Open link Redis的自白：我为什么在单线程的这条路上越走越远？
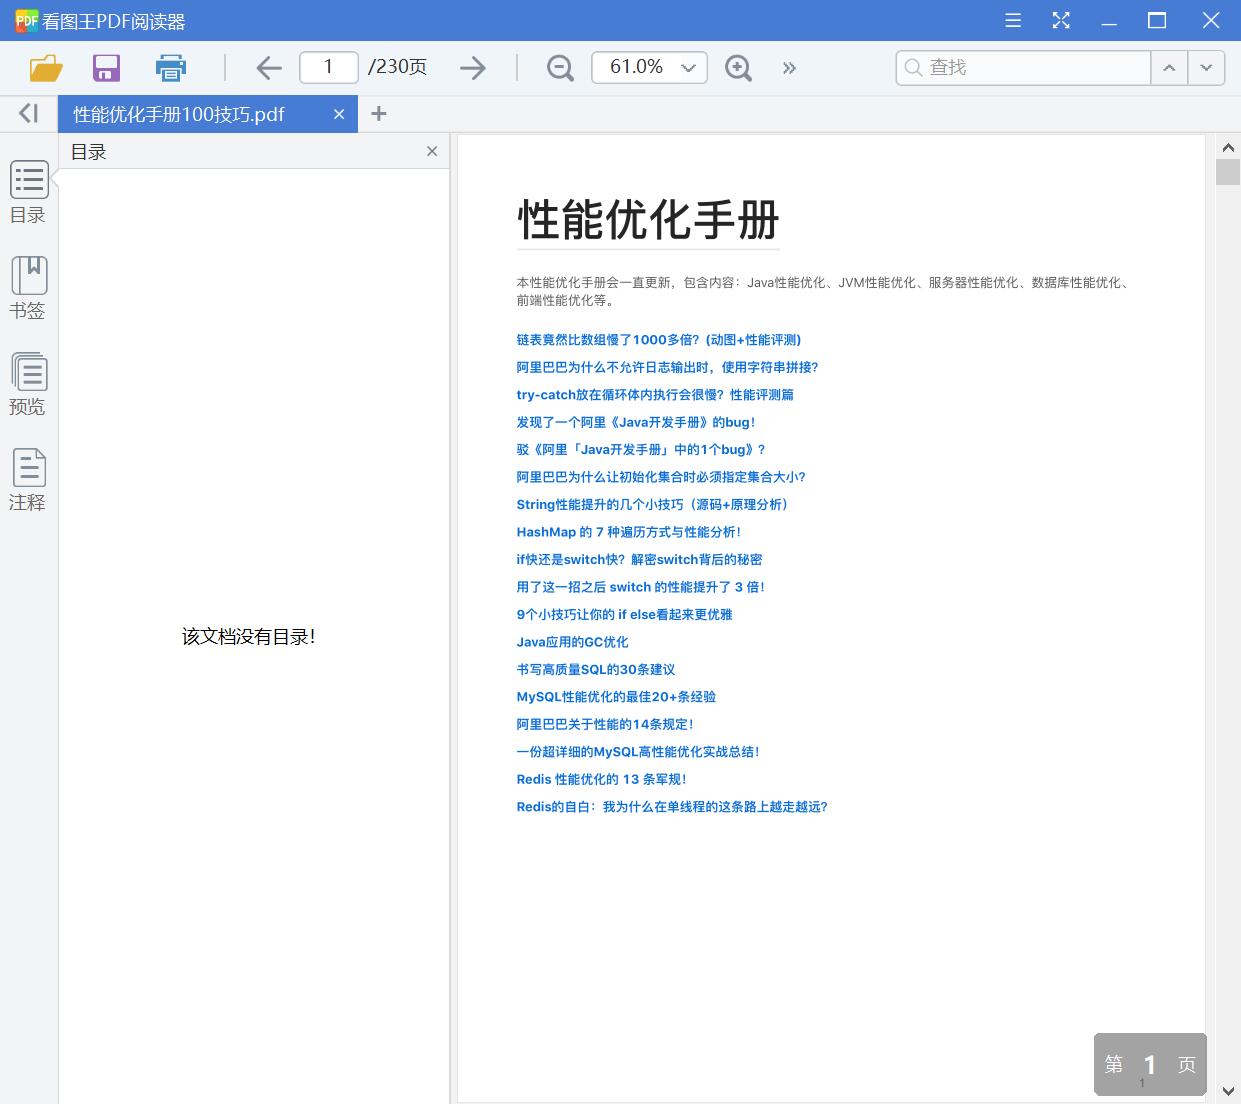This screenshot has width=1241, height=1104. coord(672,807)
